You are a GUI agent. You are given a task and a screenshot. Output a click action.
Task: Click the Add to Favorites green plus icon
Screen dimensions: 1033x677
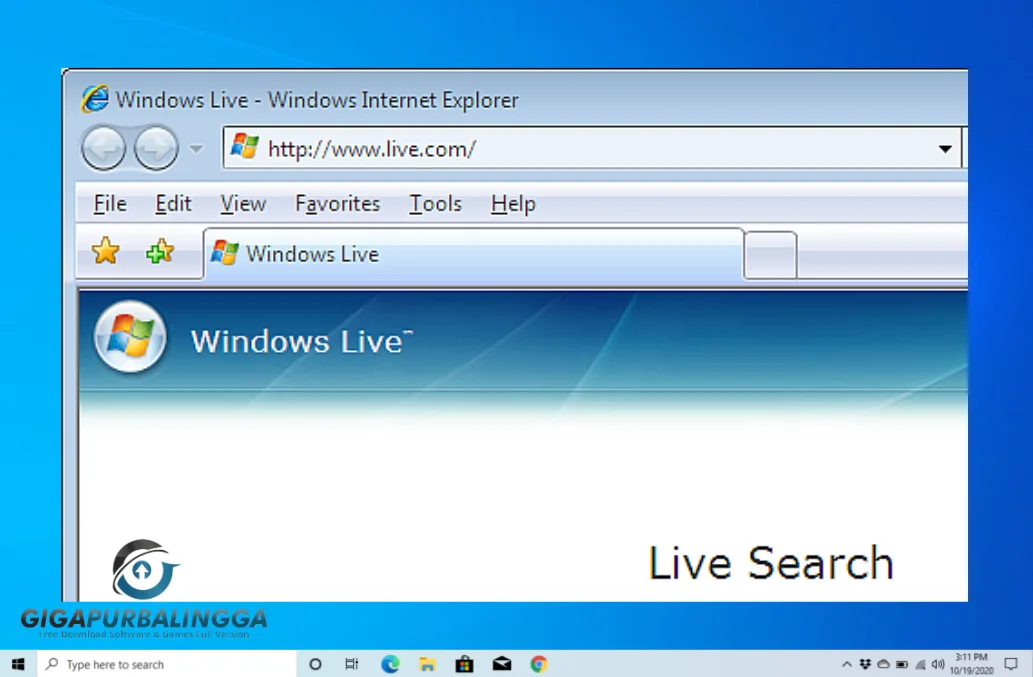click(158, 252)
